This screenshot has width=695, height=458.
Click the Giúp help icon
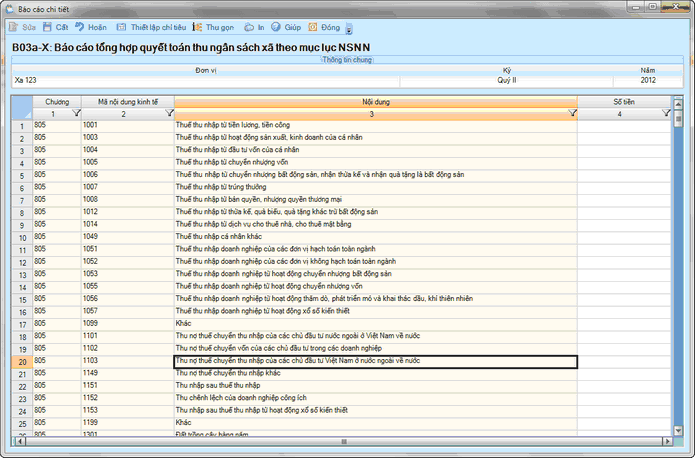coord(276,27)
